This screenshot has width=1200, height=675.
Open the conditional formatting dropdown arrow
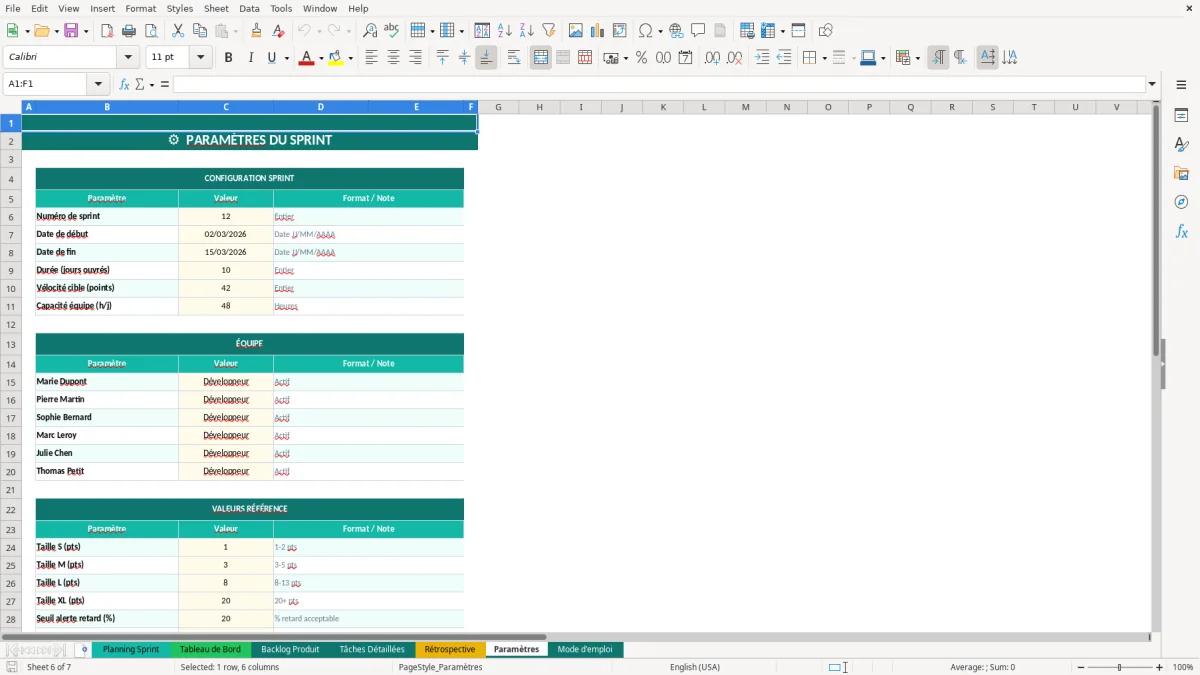tap(917, 58)
